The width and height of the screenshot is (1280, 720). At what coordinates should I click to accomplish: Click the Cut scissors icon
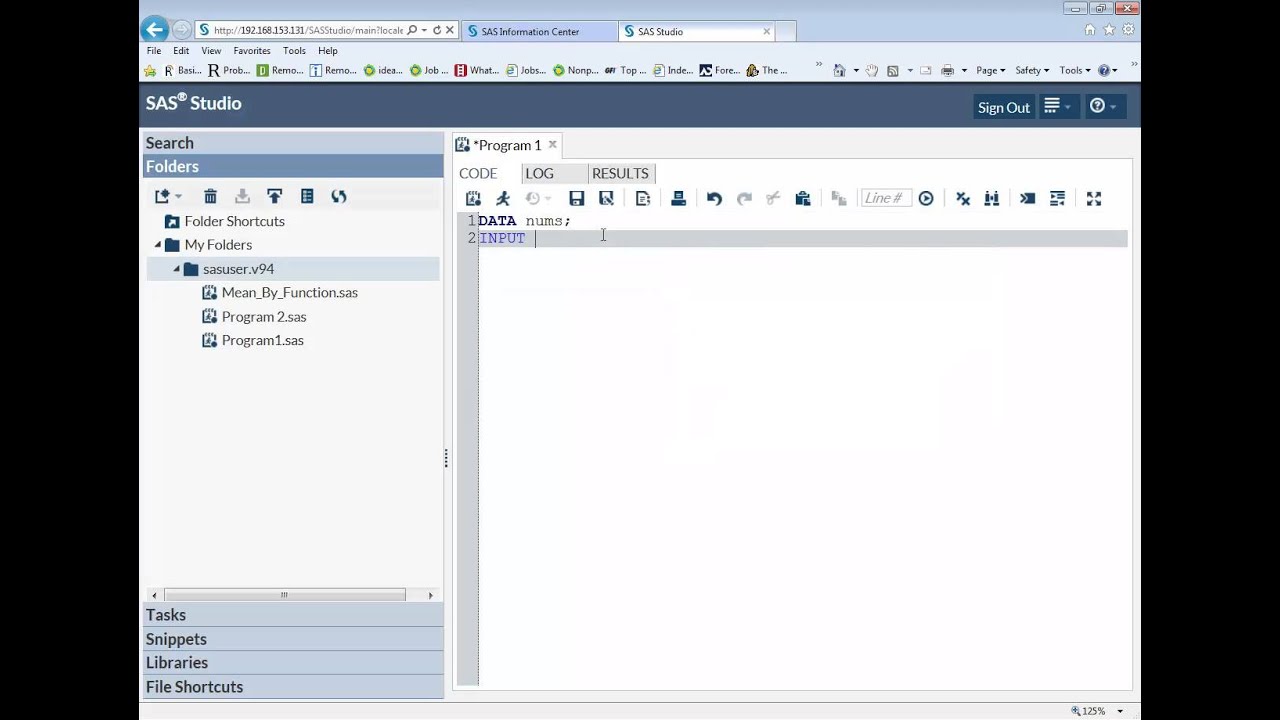773,198
